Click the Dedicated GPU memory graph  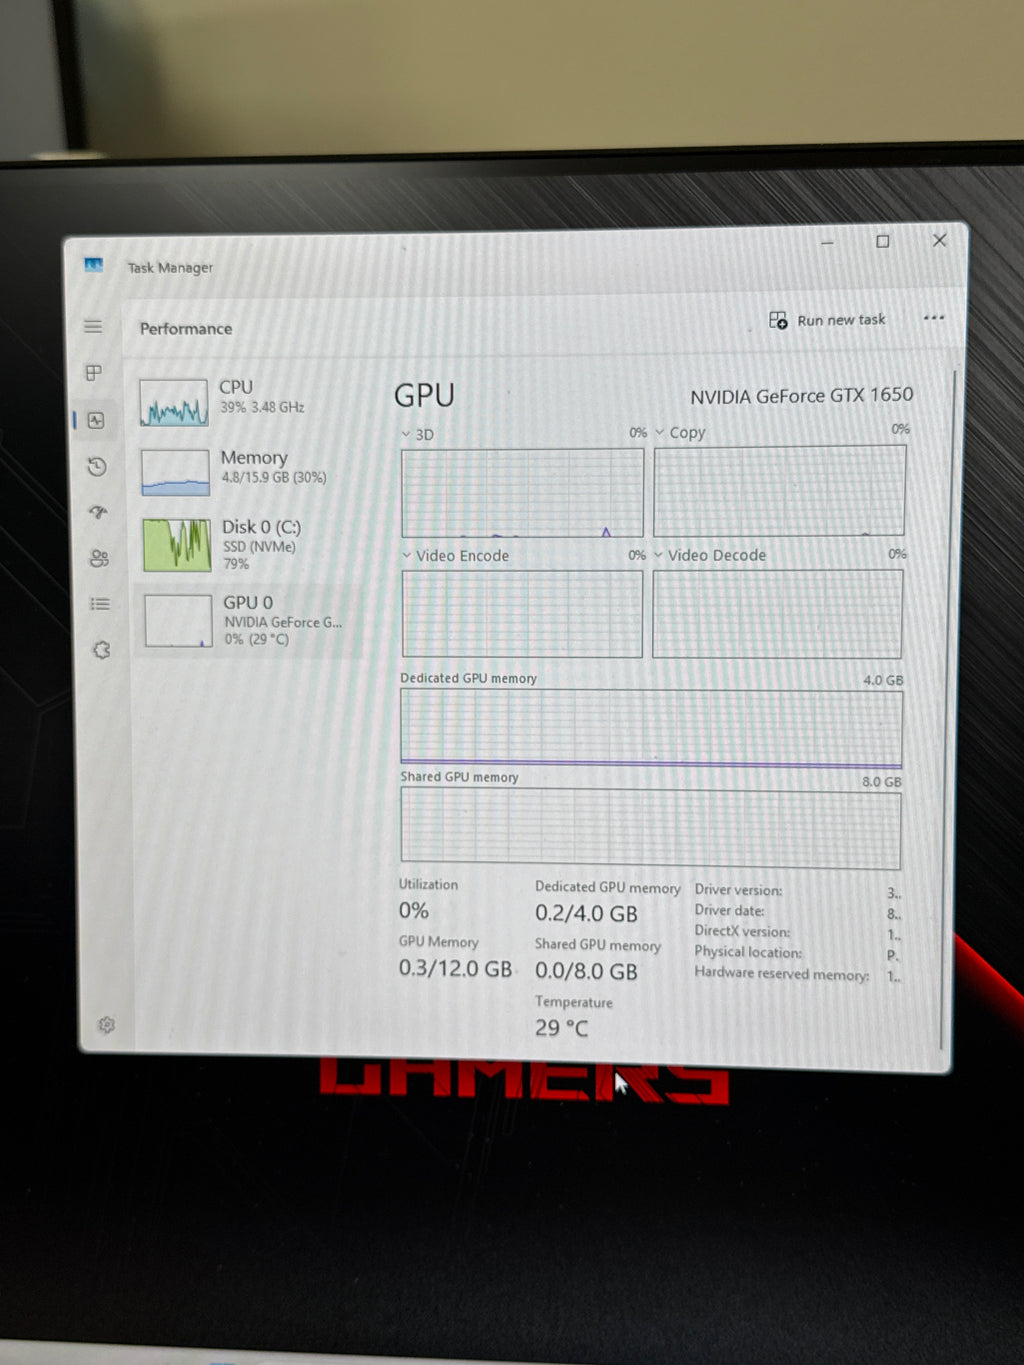point(651,729)
